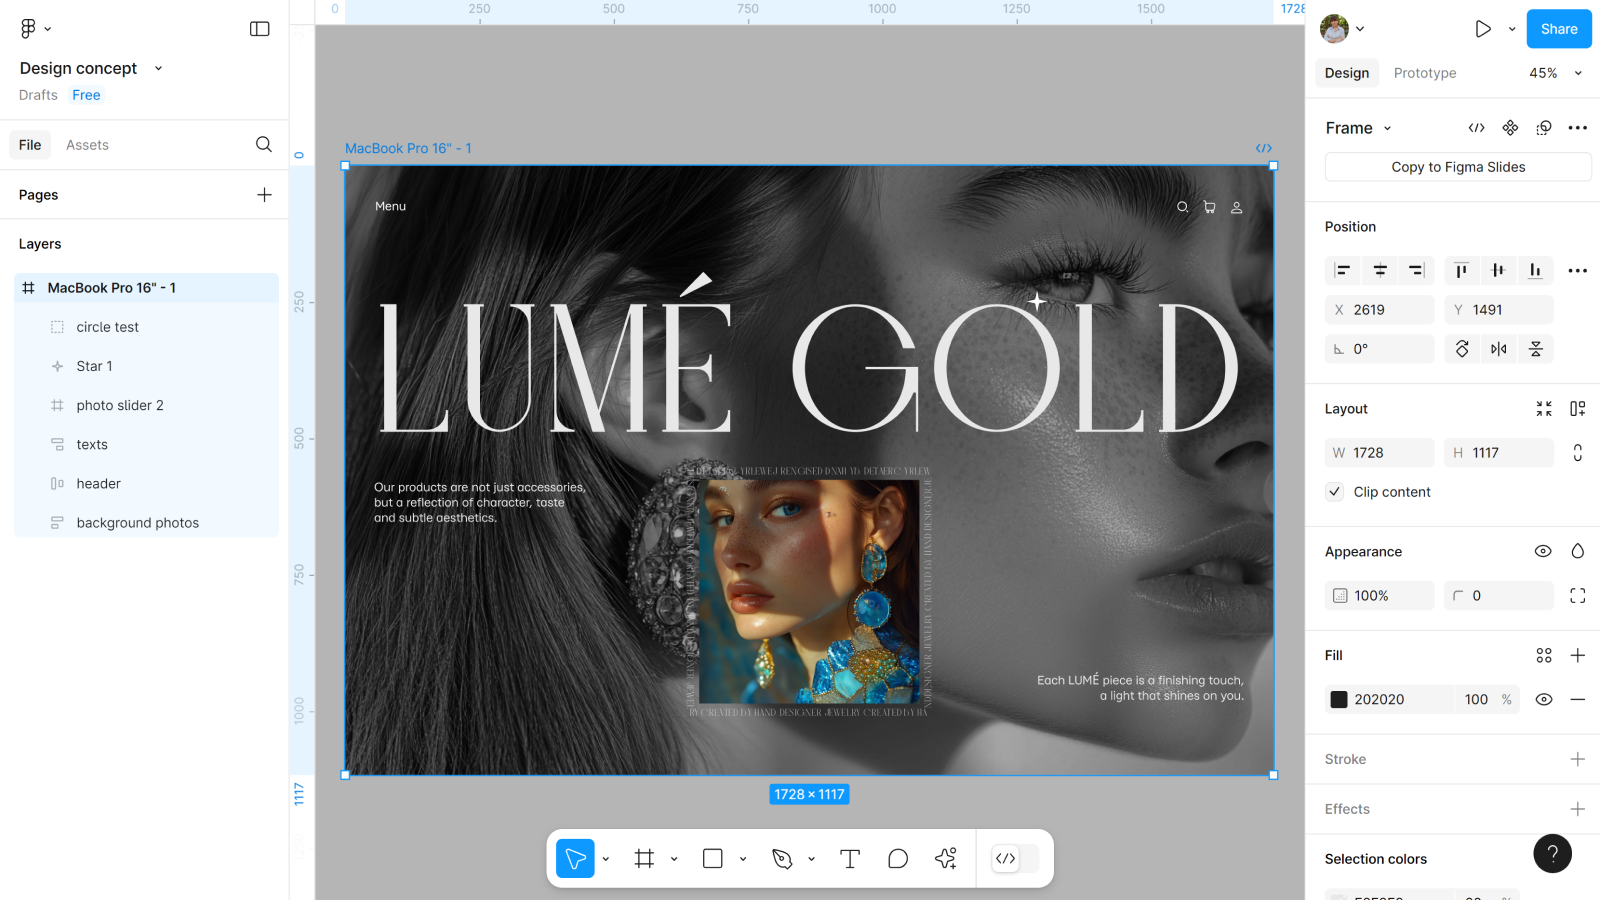The width and height of the screenshot is (1600, 900).
Task: Click the Share button
Action: point(1558,29)
